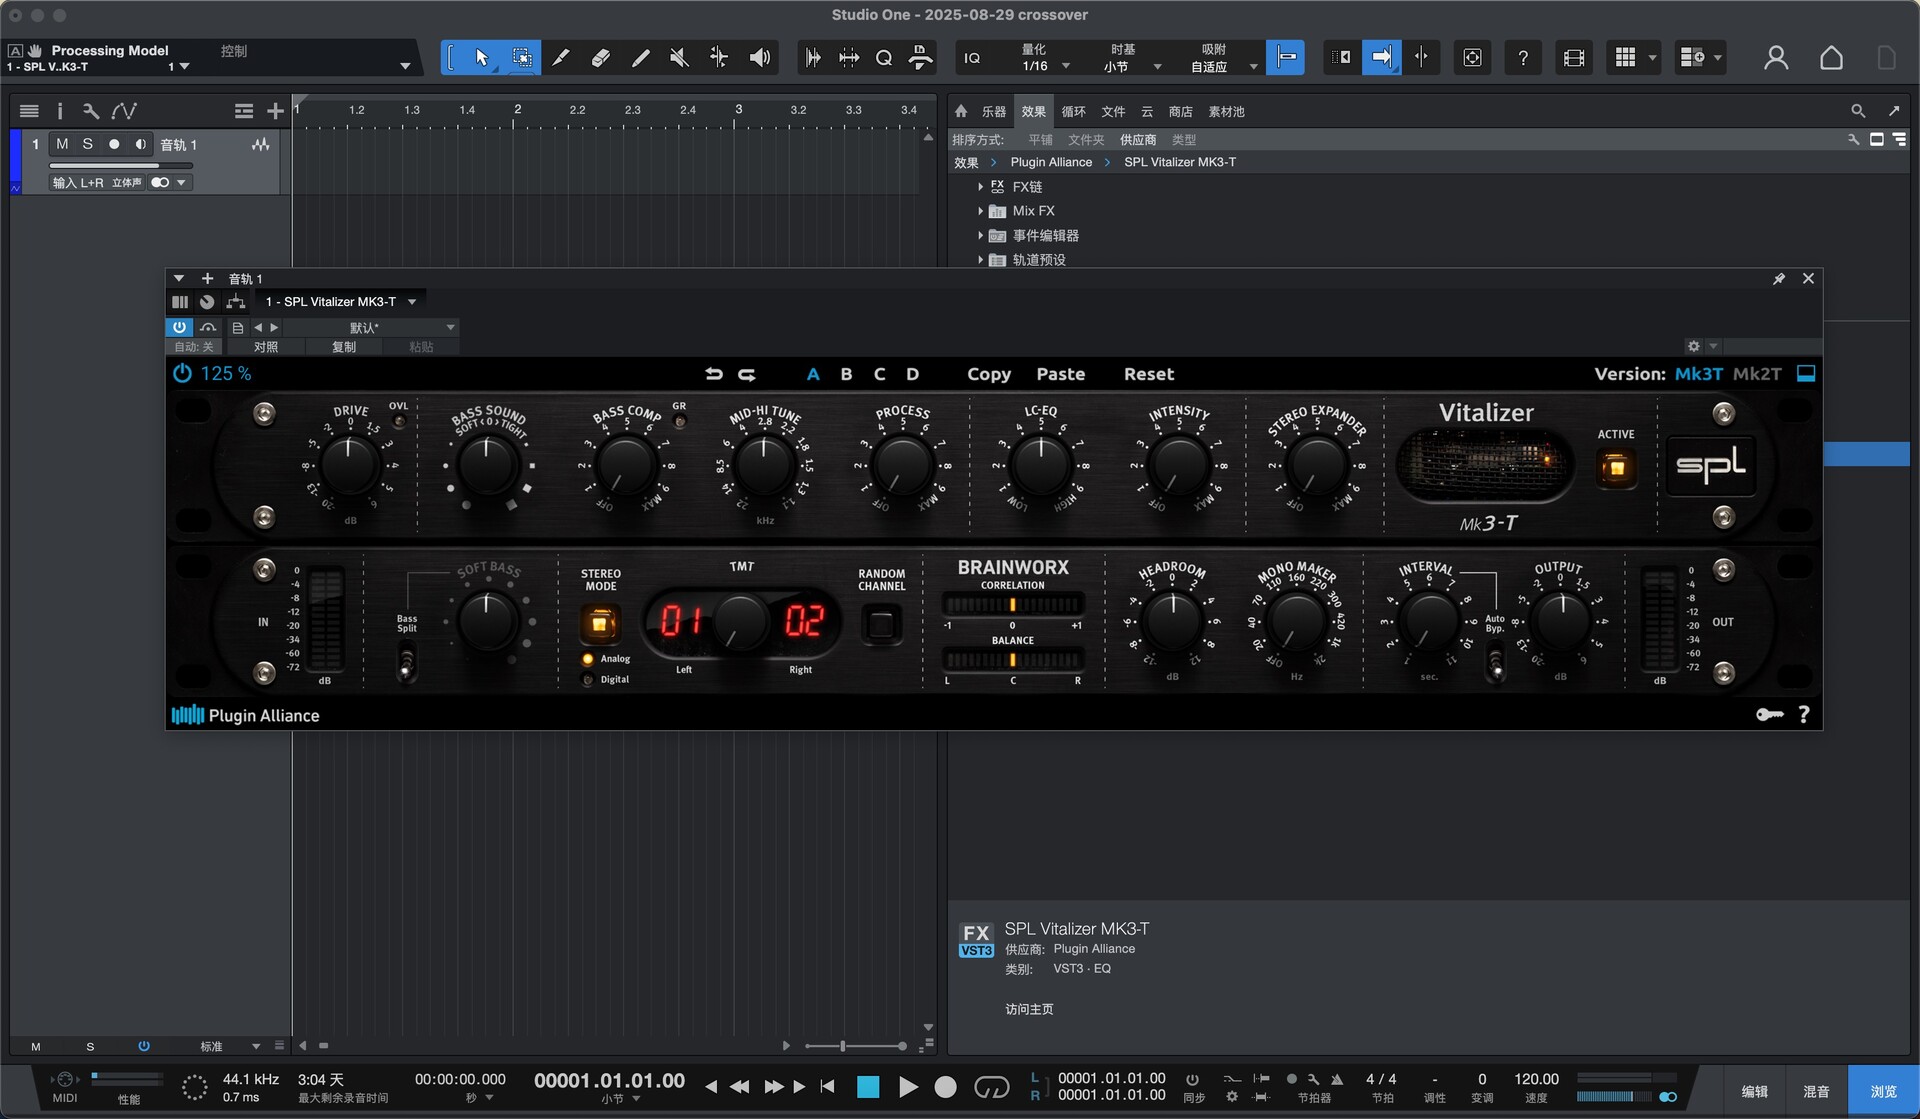Open the user account icon
The image size is (1920, 1119).
point(1776,58)
